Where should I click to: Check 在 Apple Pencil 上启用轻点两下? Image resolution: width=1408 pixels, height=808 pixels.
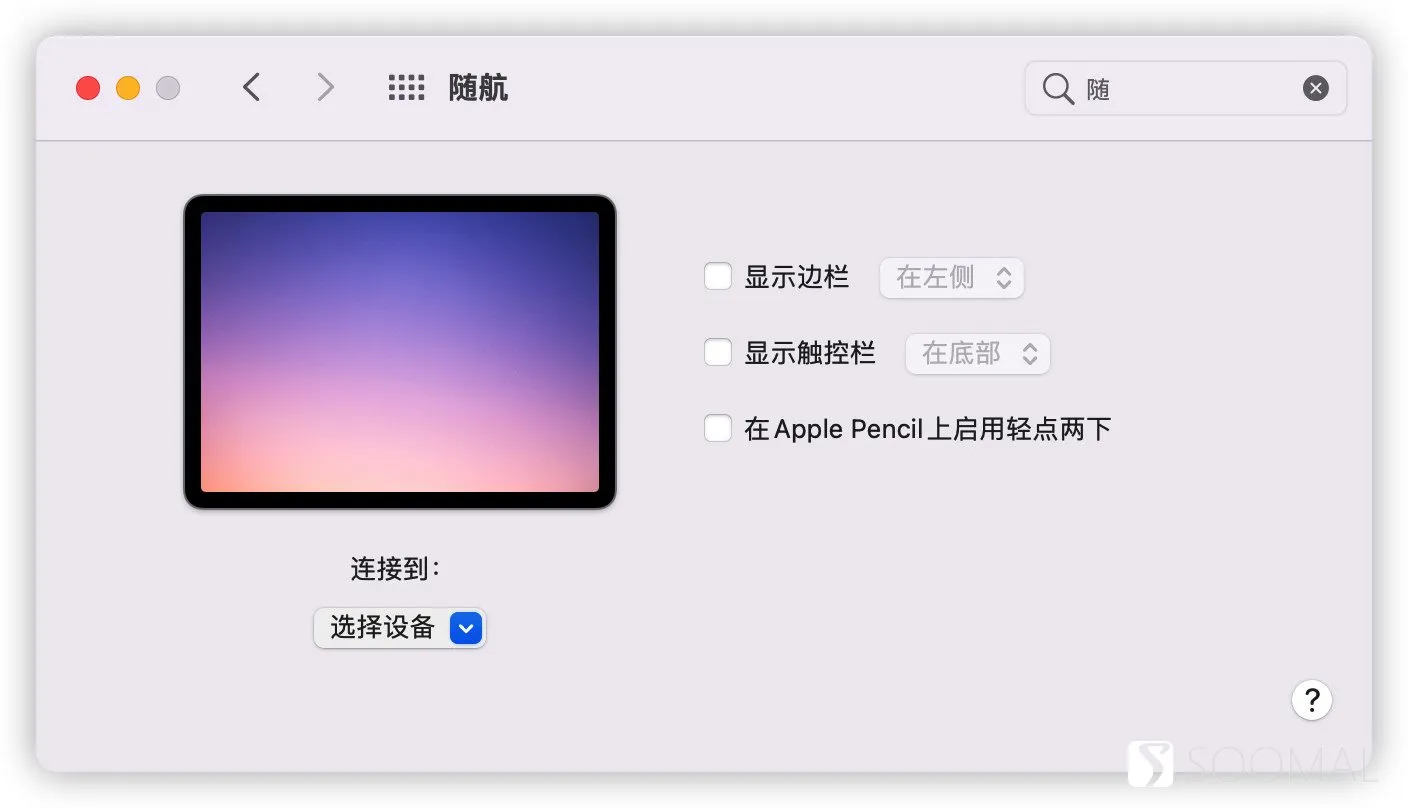click(718, 428)
